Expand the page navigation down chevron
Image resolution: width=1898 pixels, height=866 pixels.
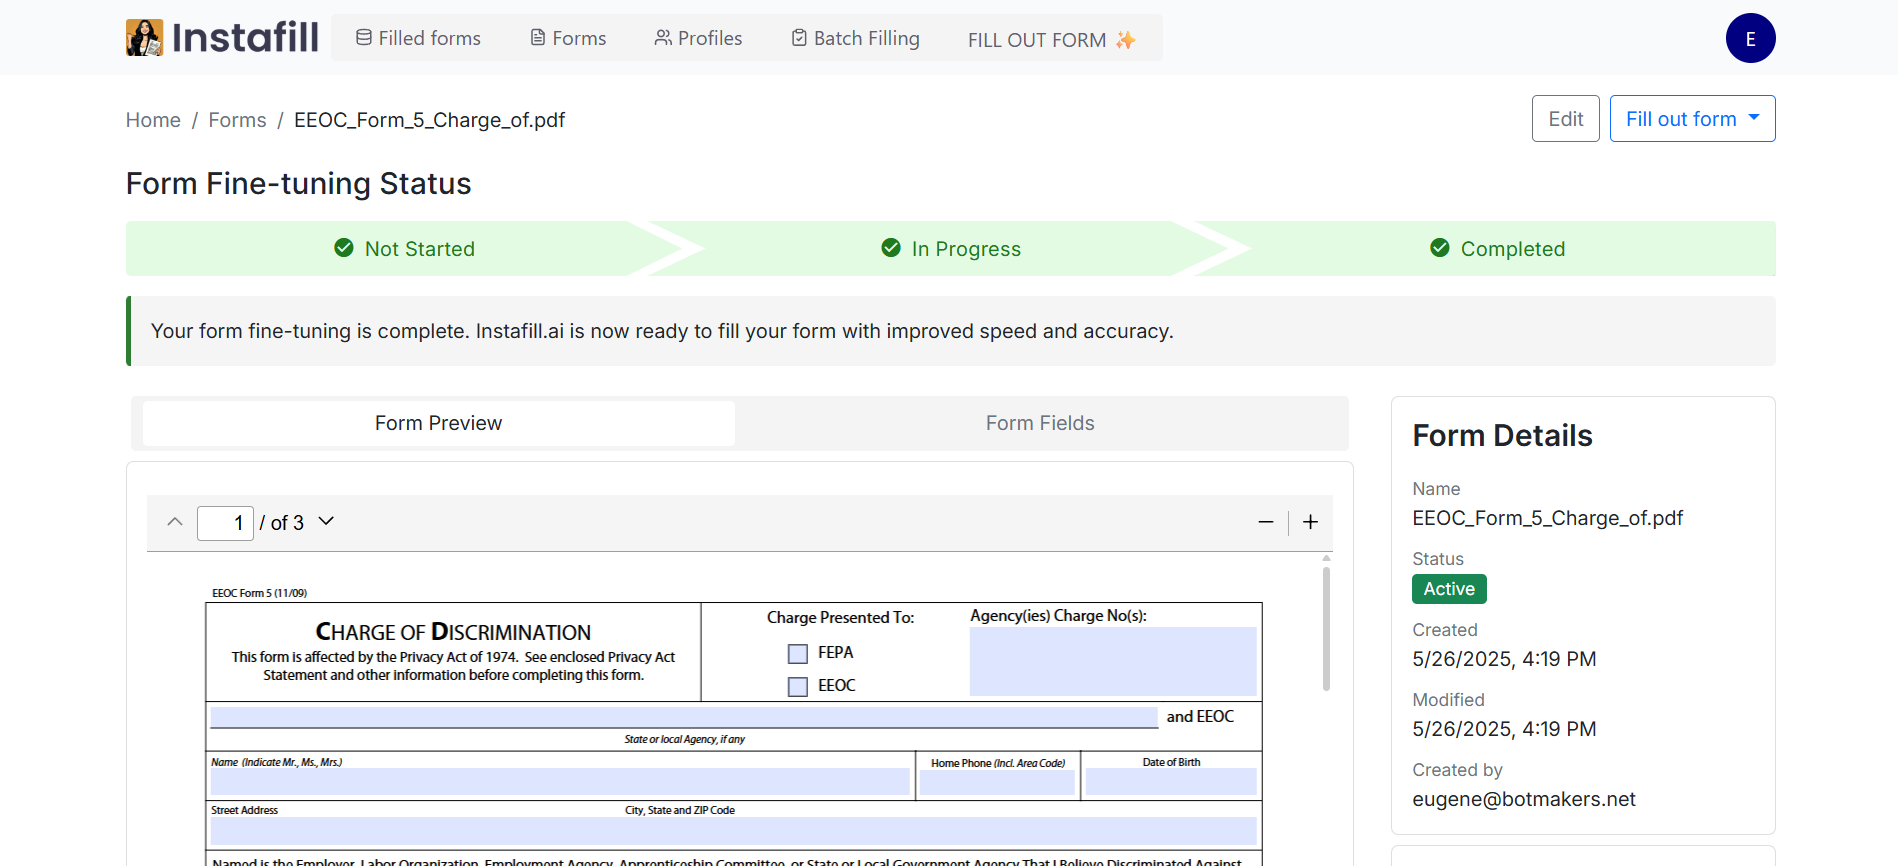click(x=326, y=521)
